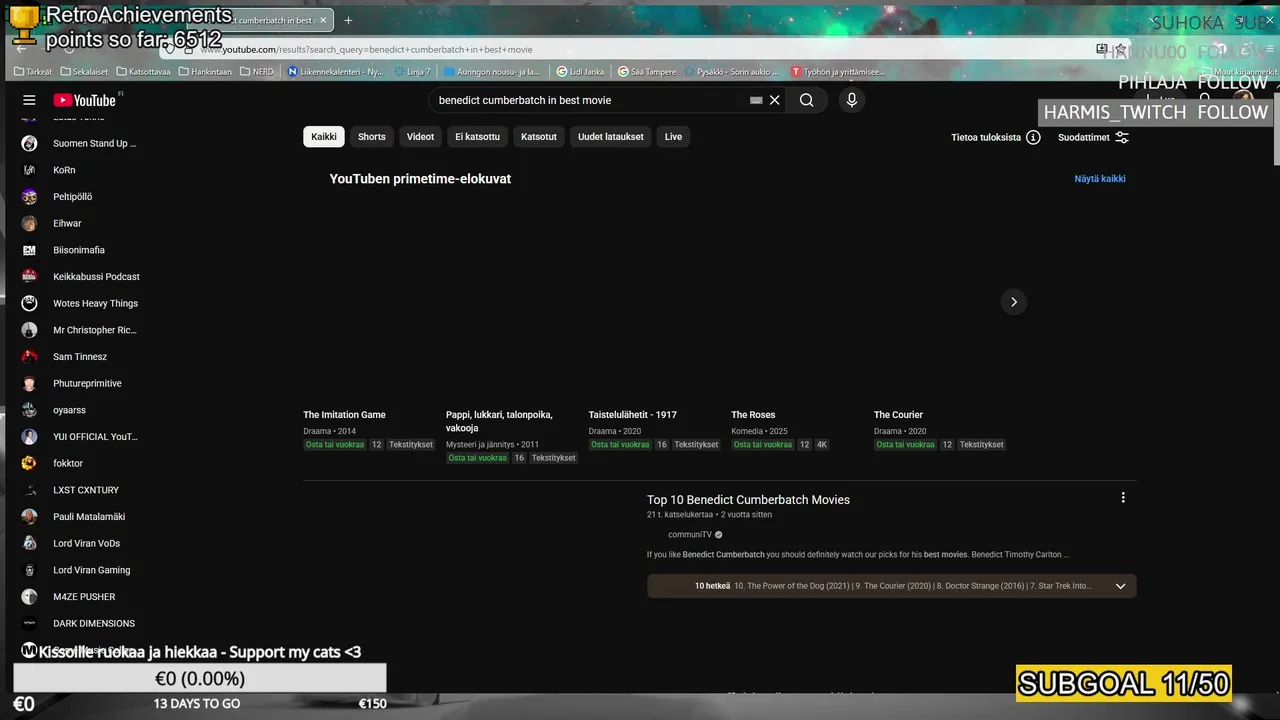Click the YUI OFFICIAL YouTube channel avatar
Image resolution: width=1280 pixels, height=720 pixels.
pyautogui.click(x=30, y=437)
